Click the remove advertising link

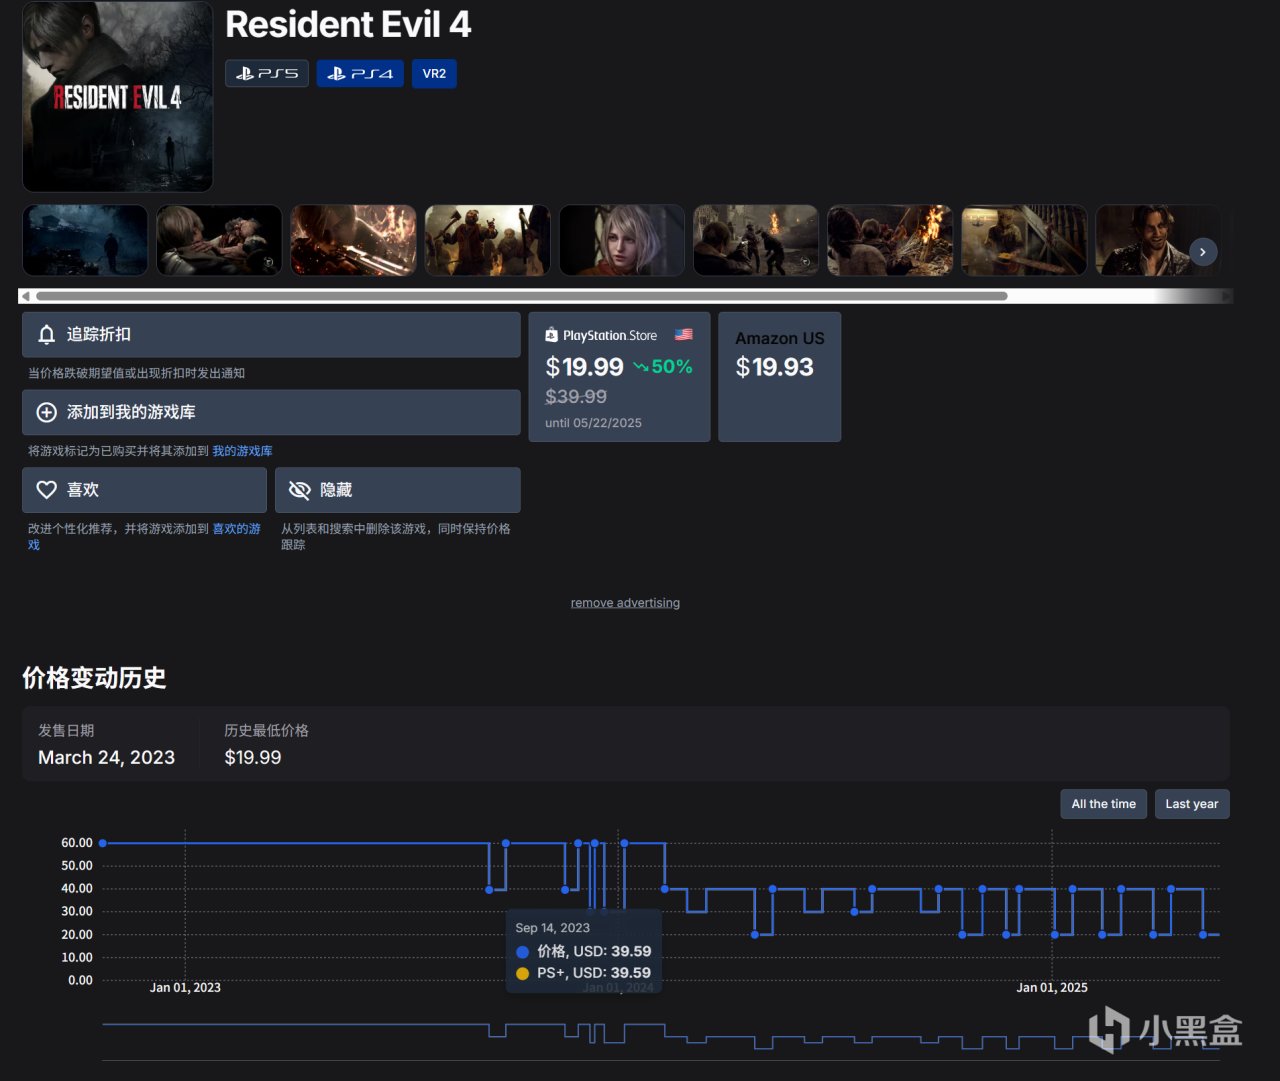point(625,603)
